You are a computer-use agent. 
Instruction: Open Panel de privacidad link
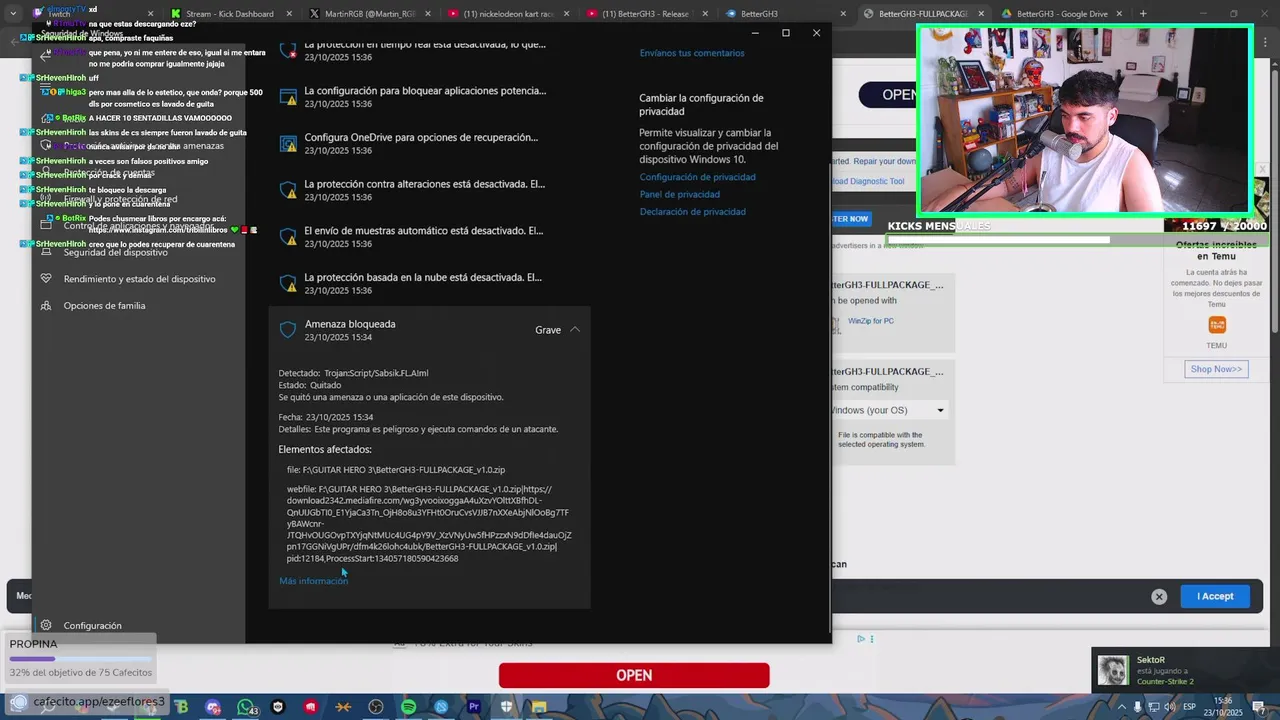[x=680, y=194]
